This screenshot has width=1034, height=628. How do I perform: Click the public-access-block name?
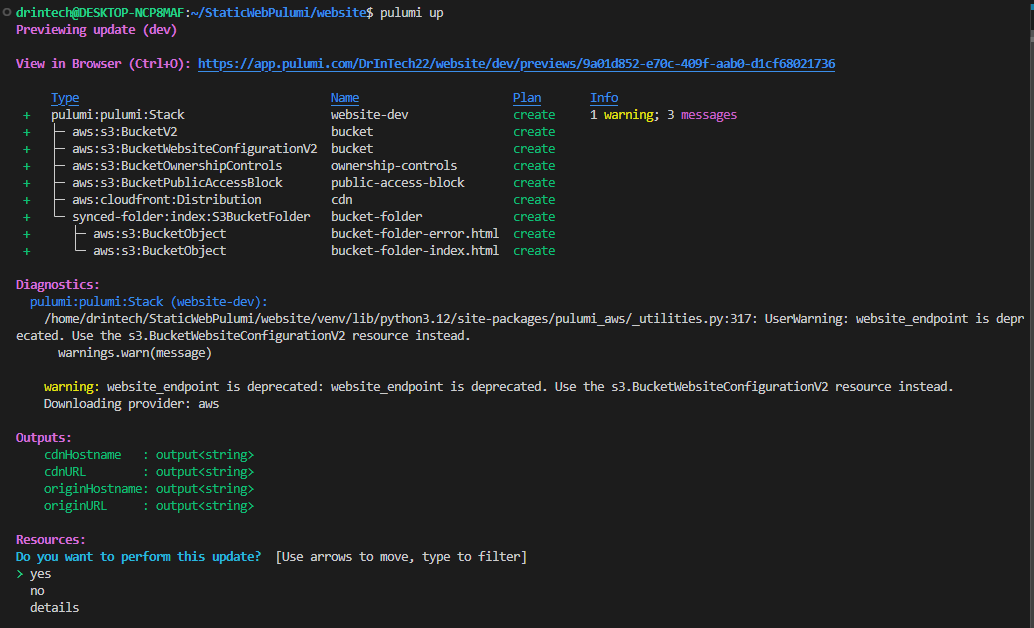(x=398, y=183)
